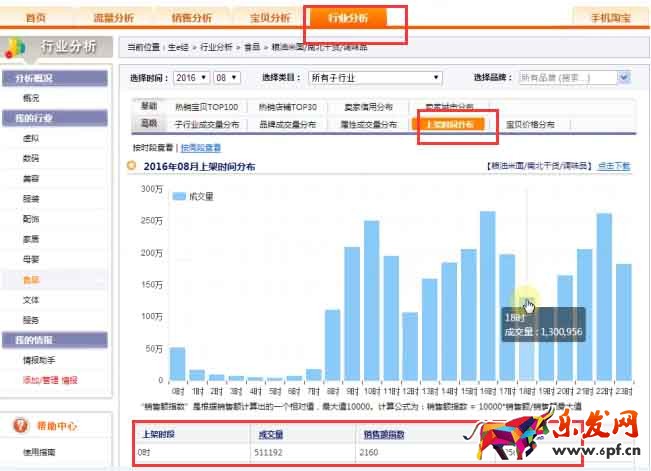Select 热销宝贝TOP100 sub-tab
The width and height of the screenshot is (651, 471).
point(206,107)
